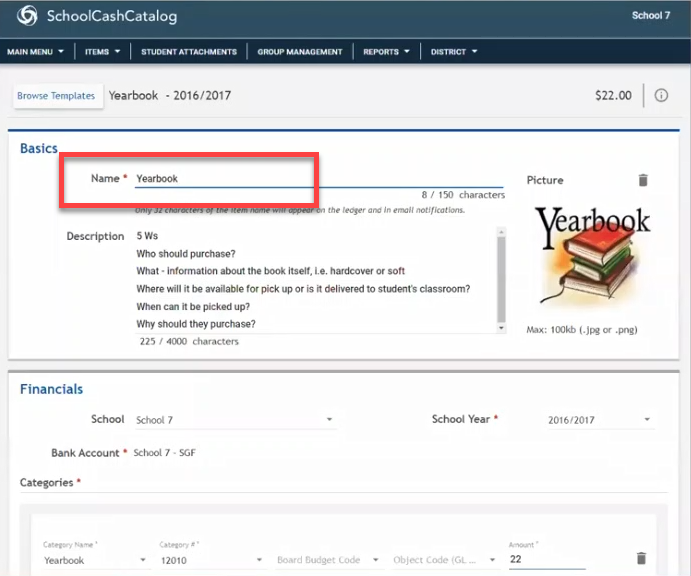Viewport: 691px width, 576px height.
Task: Open the School Year 2016/2017 dropdown
Action: 600,420
